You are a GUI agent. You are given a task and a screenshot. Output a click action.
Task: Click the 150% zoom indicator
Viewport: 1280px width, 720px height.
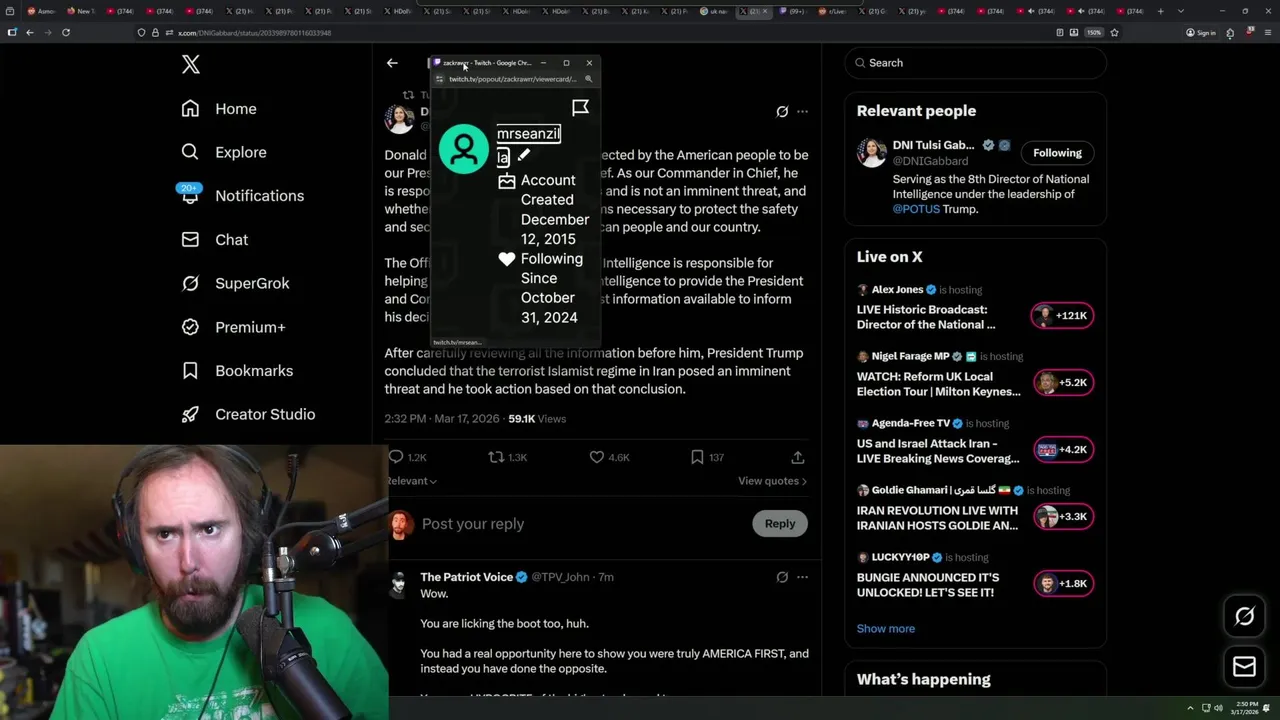pos(1094,32)
